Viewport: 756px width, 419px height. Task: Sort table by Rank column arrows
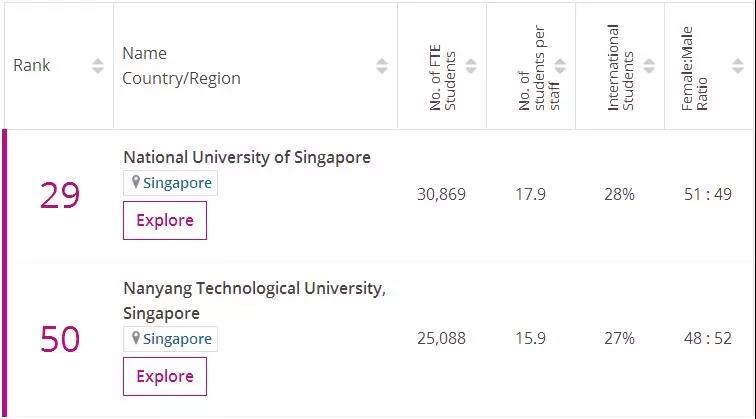(x=97, y=66)
